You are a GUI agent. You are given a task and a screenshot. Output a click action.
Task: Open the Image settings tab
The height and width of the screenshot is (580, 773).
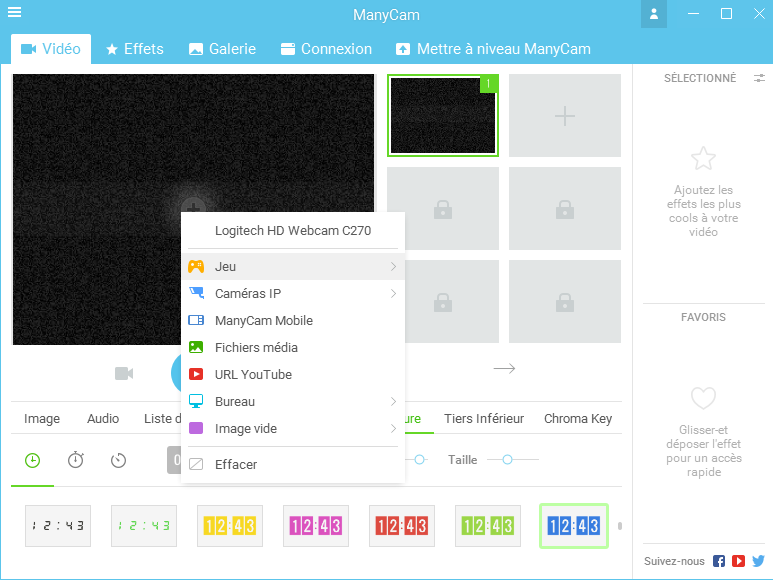pyautogui.click(x=42, y=419)
